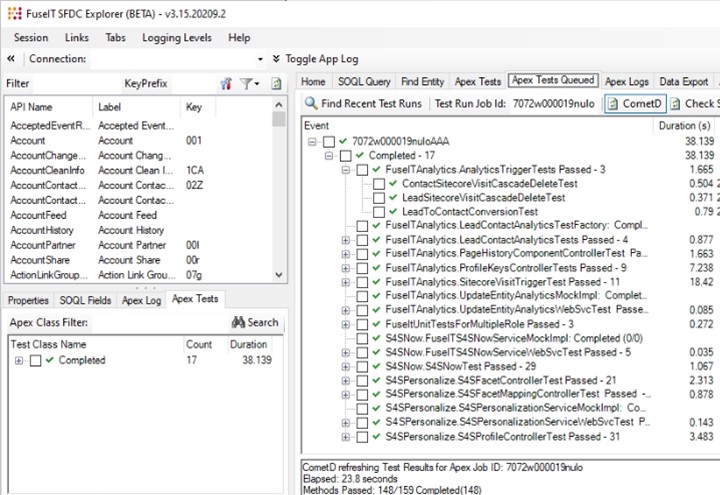Viewport: 720px width, 495px height.
Task: Open the Connection dropdown
Action: [260, 59]
